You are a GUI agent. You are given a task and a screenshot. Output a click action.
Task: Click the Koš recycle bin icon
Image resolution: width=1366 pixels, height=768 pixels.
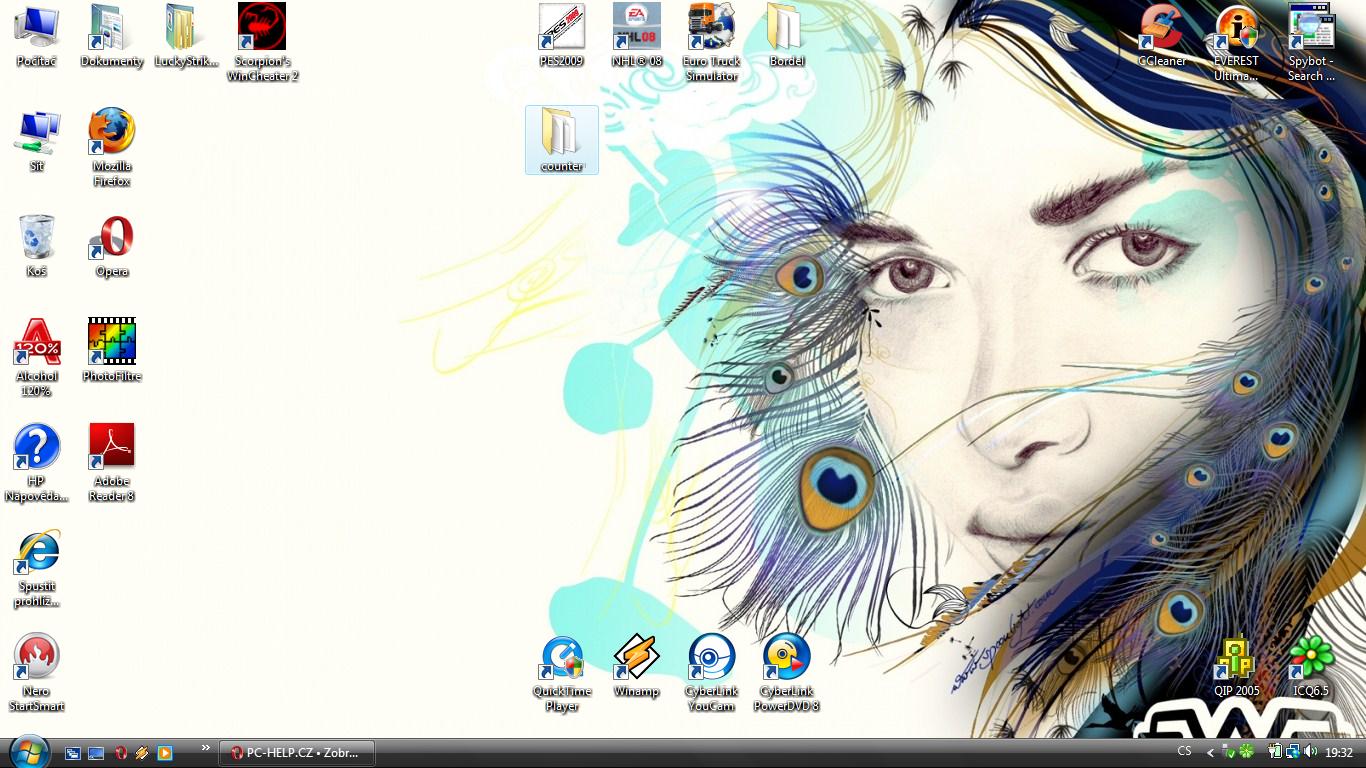(x=37, y=238)
